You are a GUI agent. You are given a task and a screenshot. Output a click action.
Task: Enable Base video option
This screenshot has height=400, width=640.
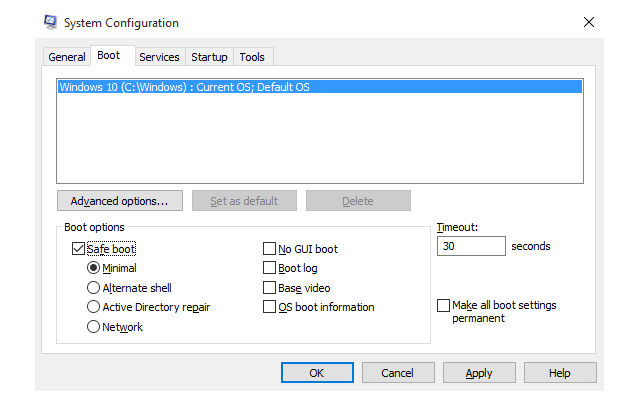click(269, 288)
